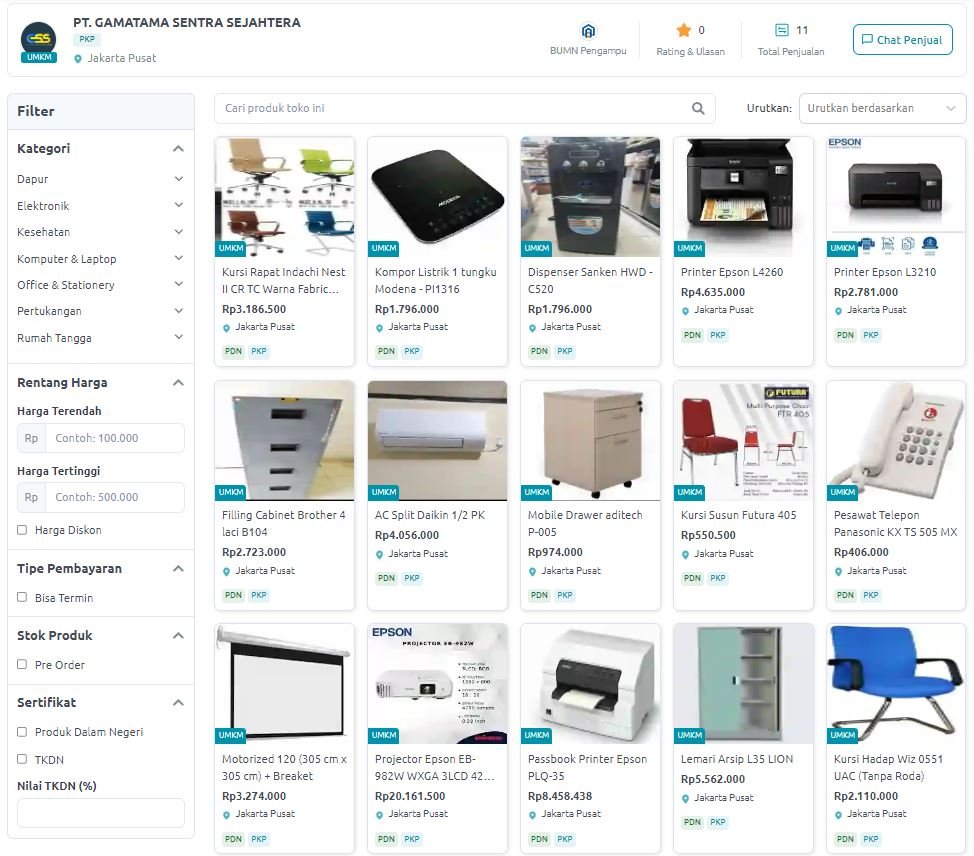Screen dimensions: 974x856
Task: Click the Rating & Ulasan star icon
Action: (x=683, y=30)
